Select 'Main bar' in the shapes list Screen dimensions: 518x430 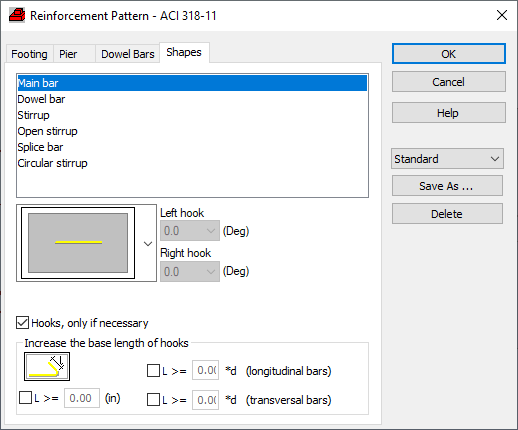pos(192,83)
